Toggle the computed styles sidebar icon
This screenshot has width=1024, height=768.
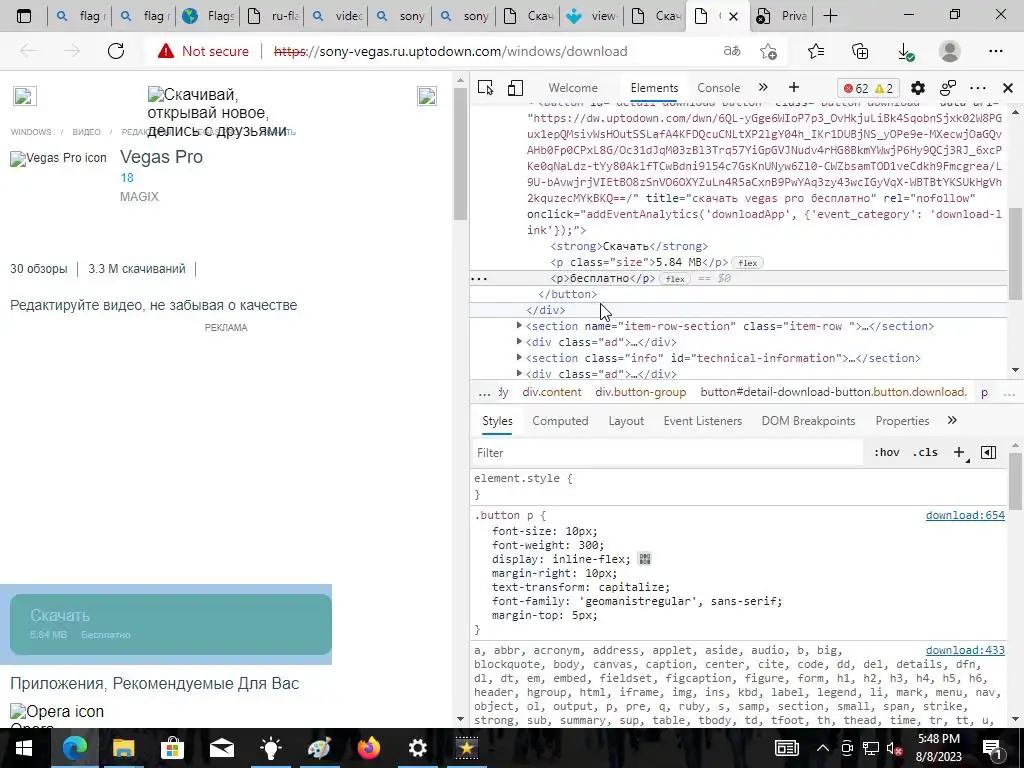click(x=989, y=453)
